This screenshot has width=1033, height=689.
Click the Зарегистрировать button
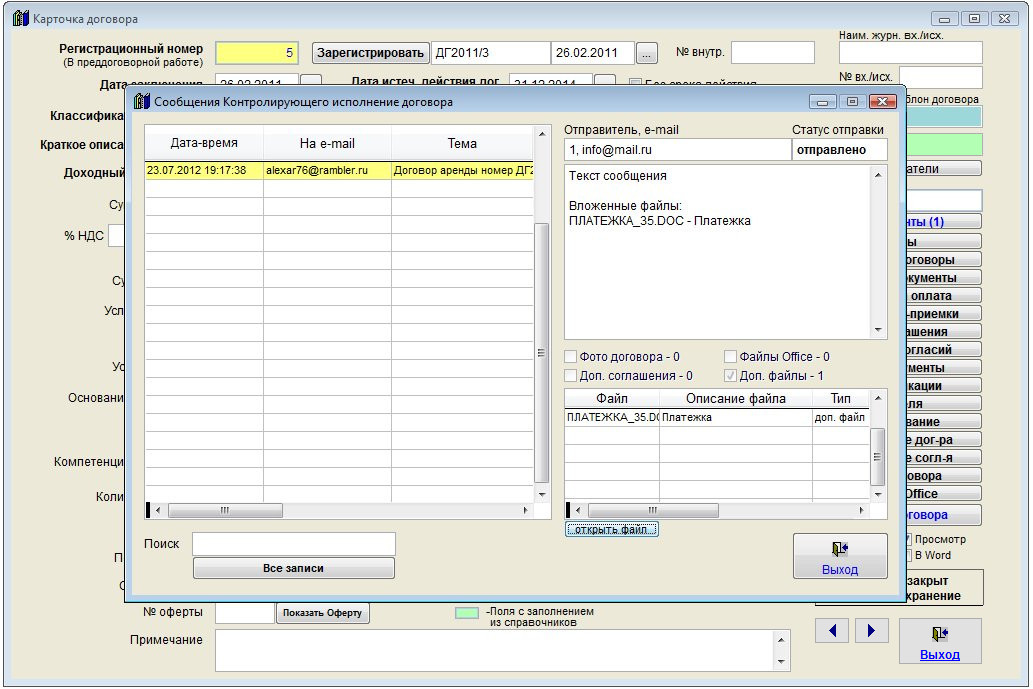[x=370, y=52]
